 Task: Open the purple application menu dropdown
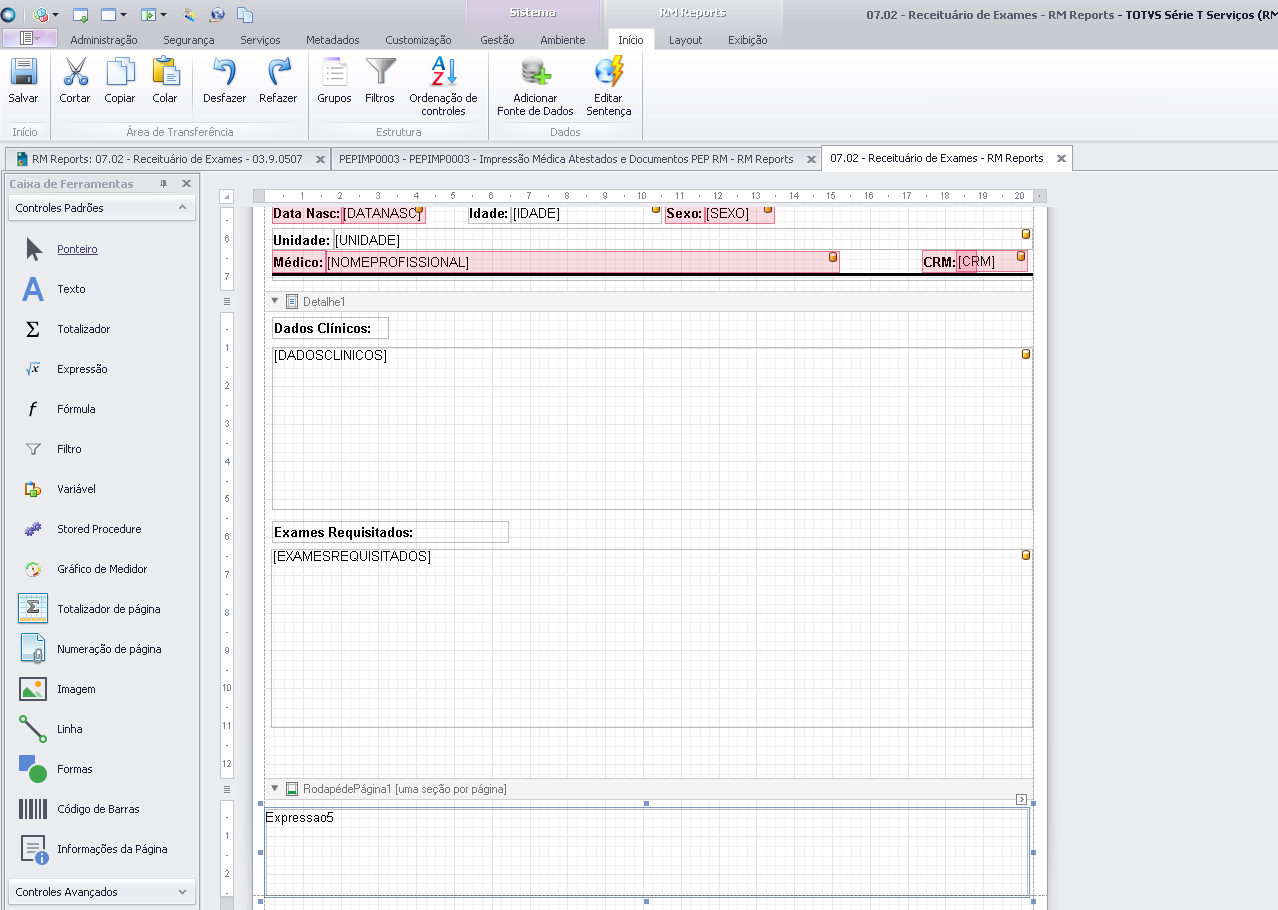coord(30,39)
